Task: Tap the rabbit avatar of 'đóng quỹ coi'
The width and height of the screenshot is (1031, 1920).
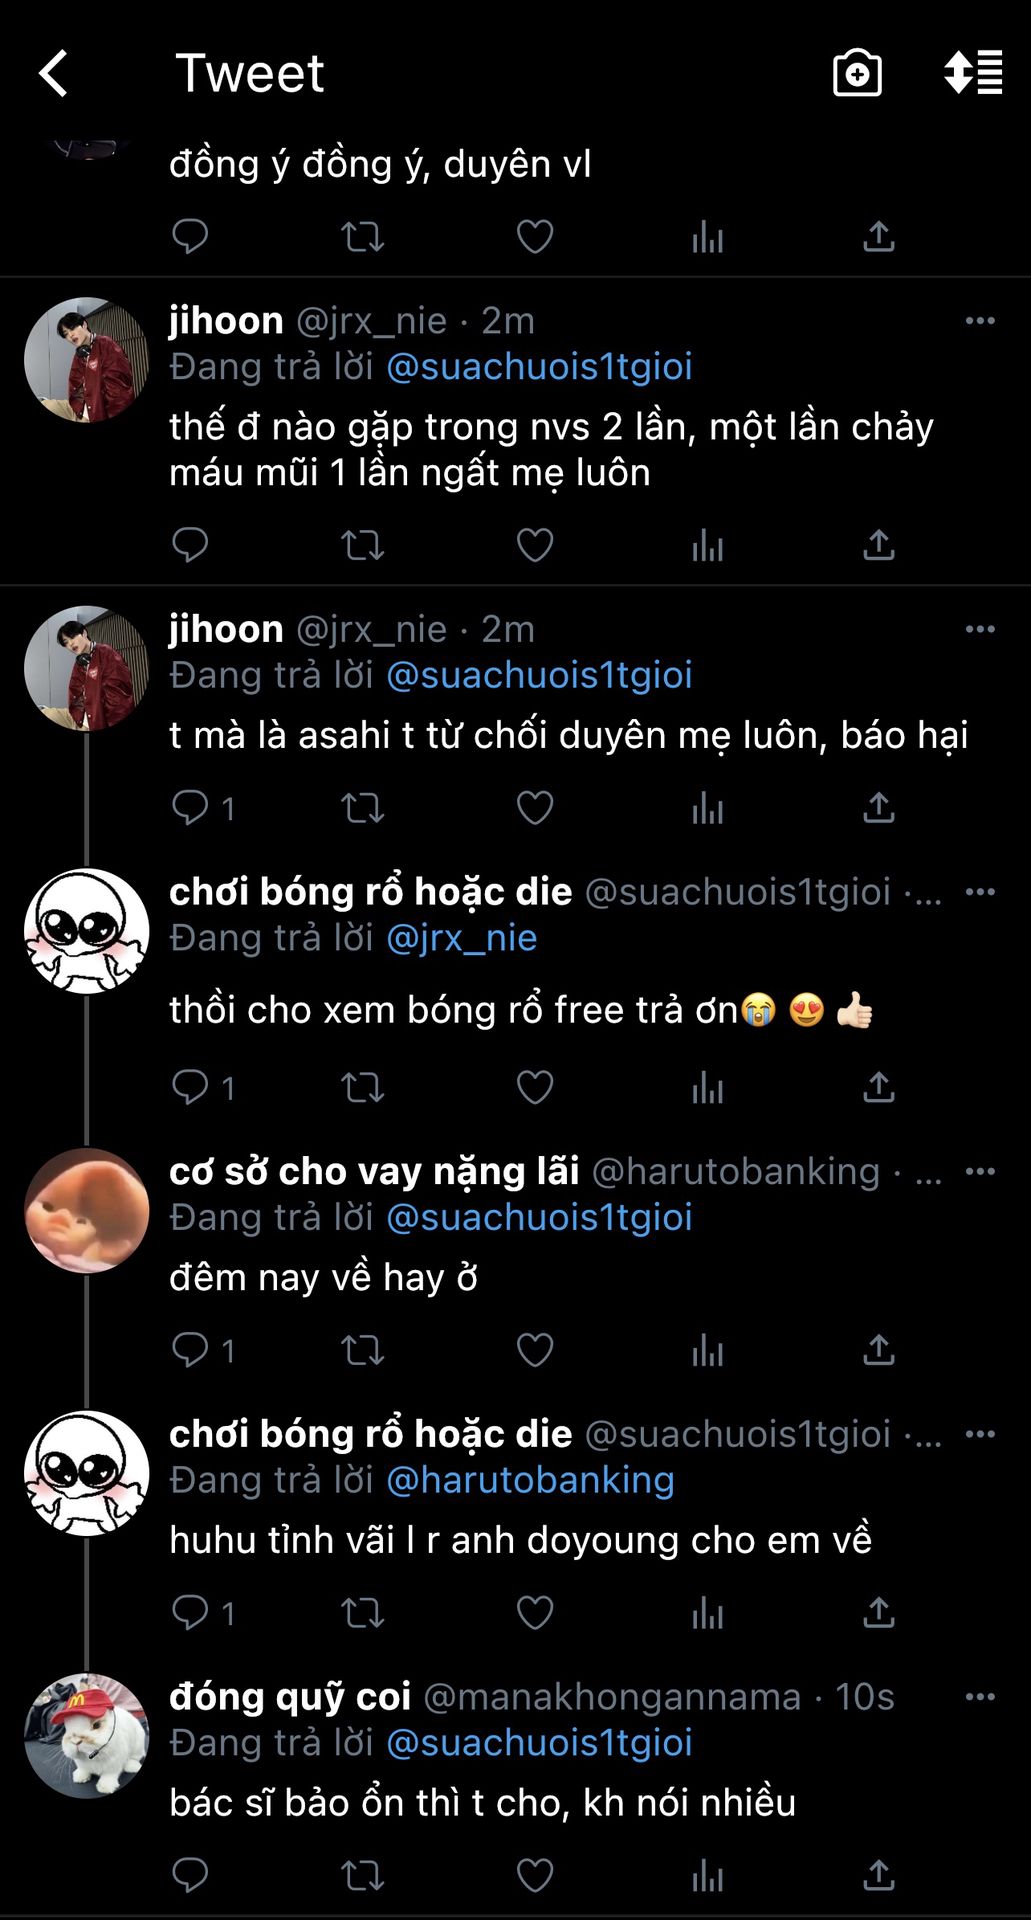Action: coord(86,1735)
